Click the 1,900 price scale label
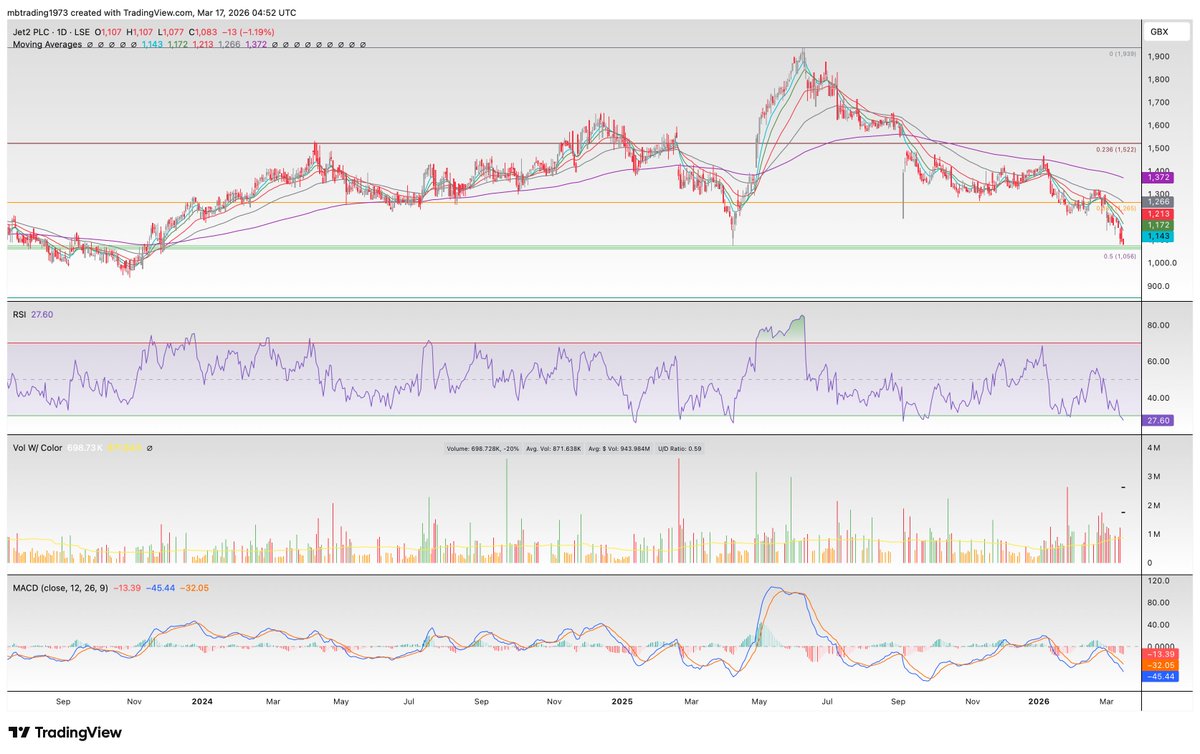The width and height of the screenshot is (1200, 754). pos(1159,56)
